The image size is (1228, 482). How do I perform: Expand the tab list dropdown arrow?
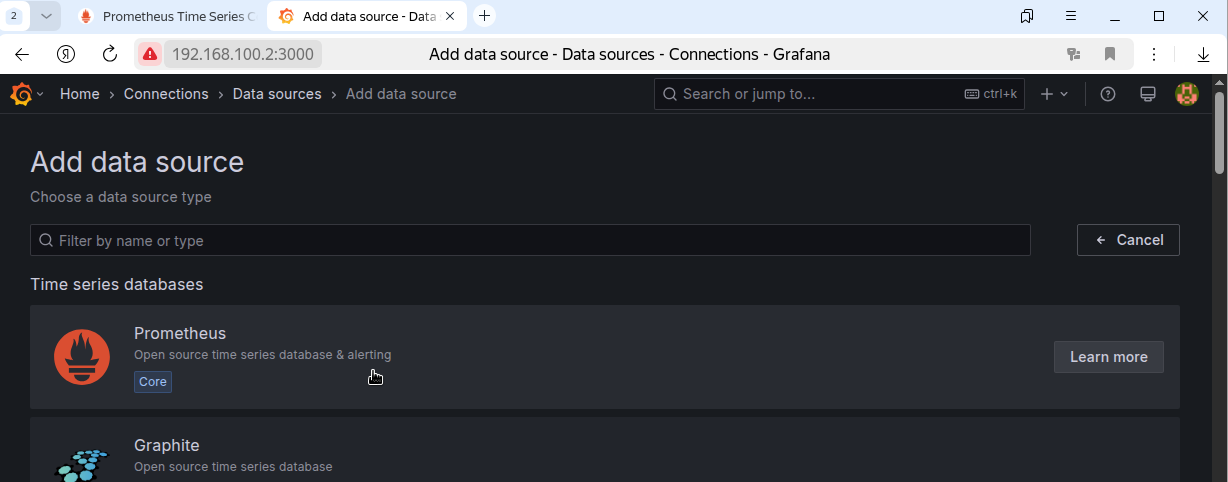point(46,16)
